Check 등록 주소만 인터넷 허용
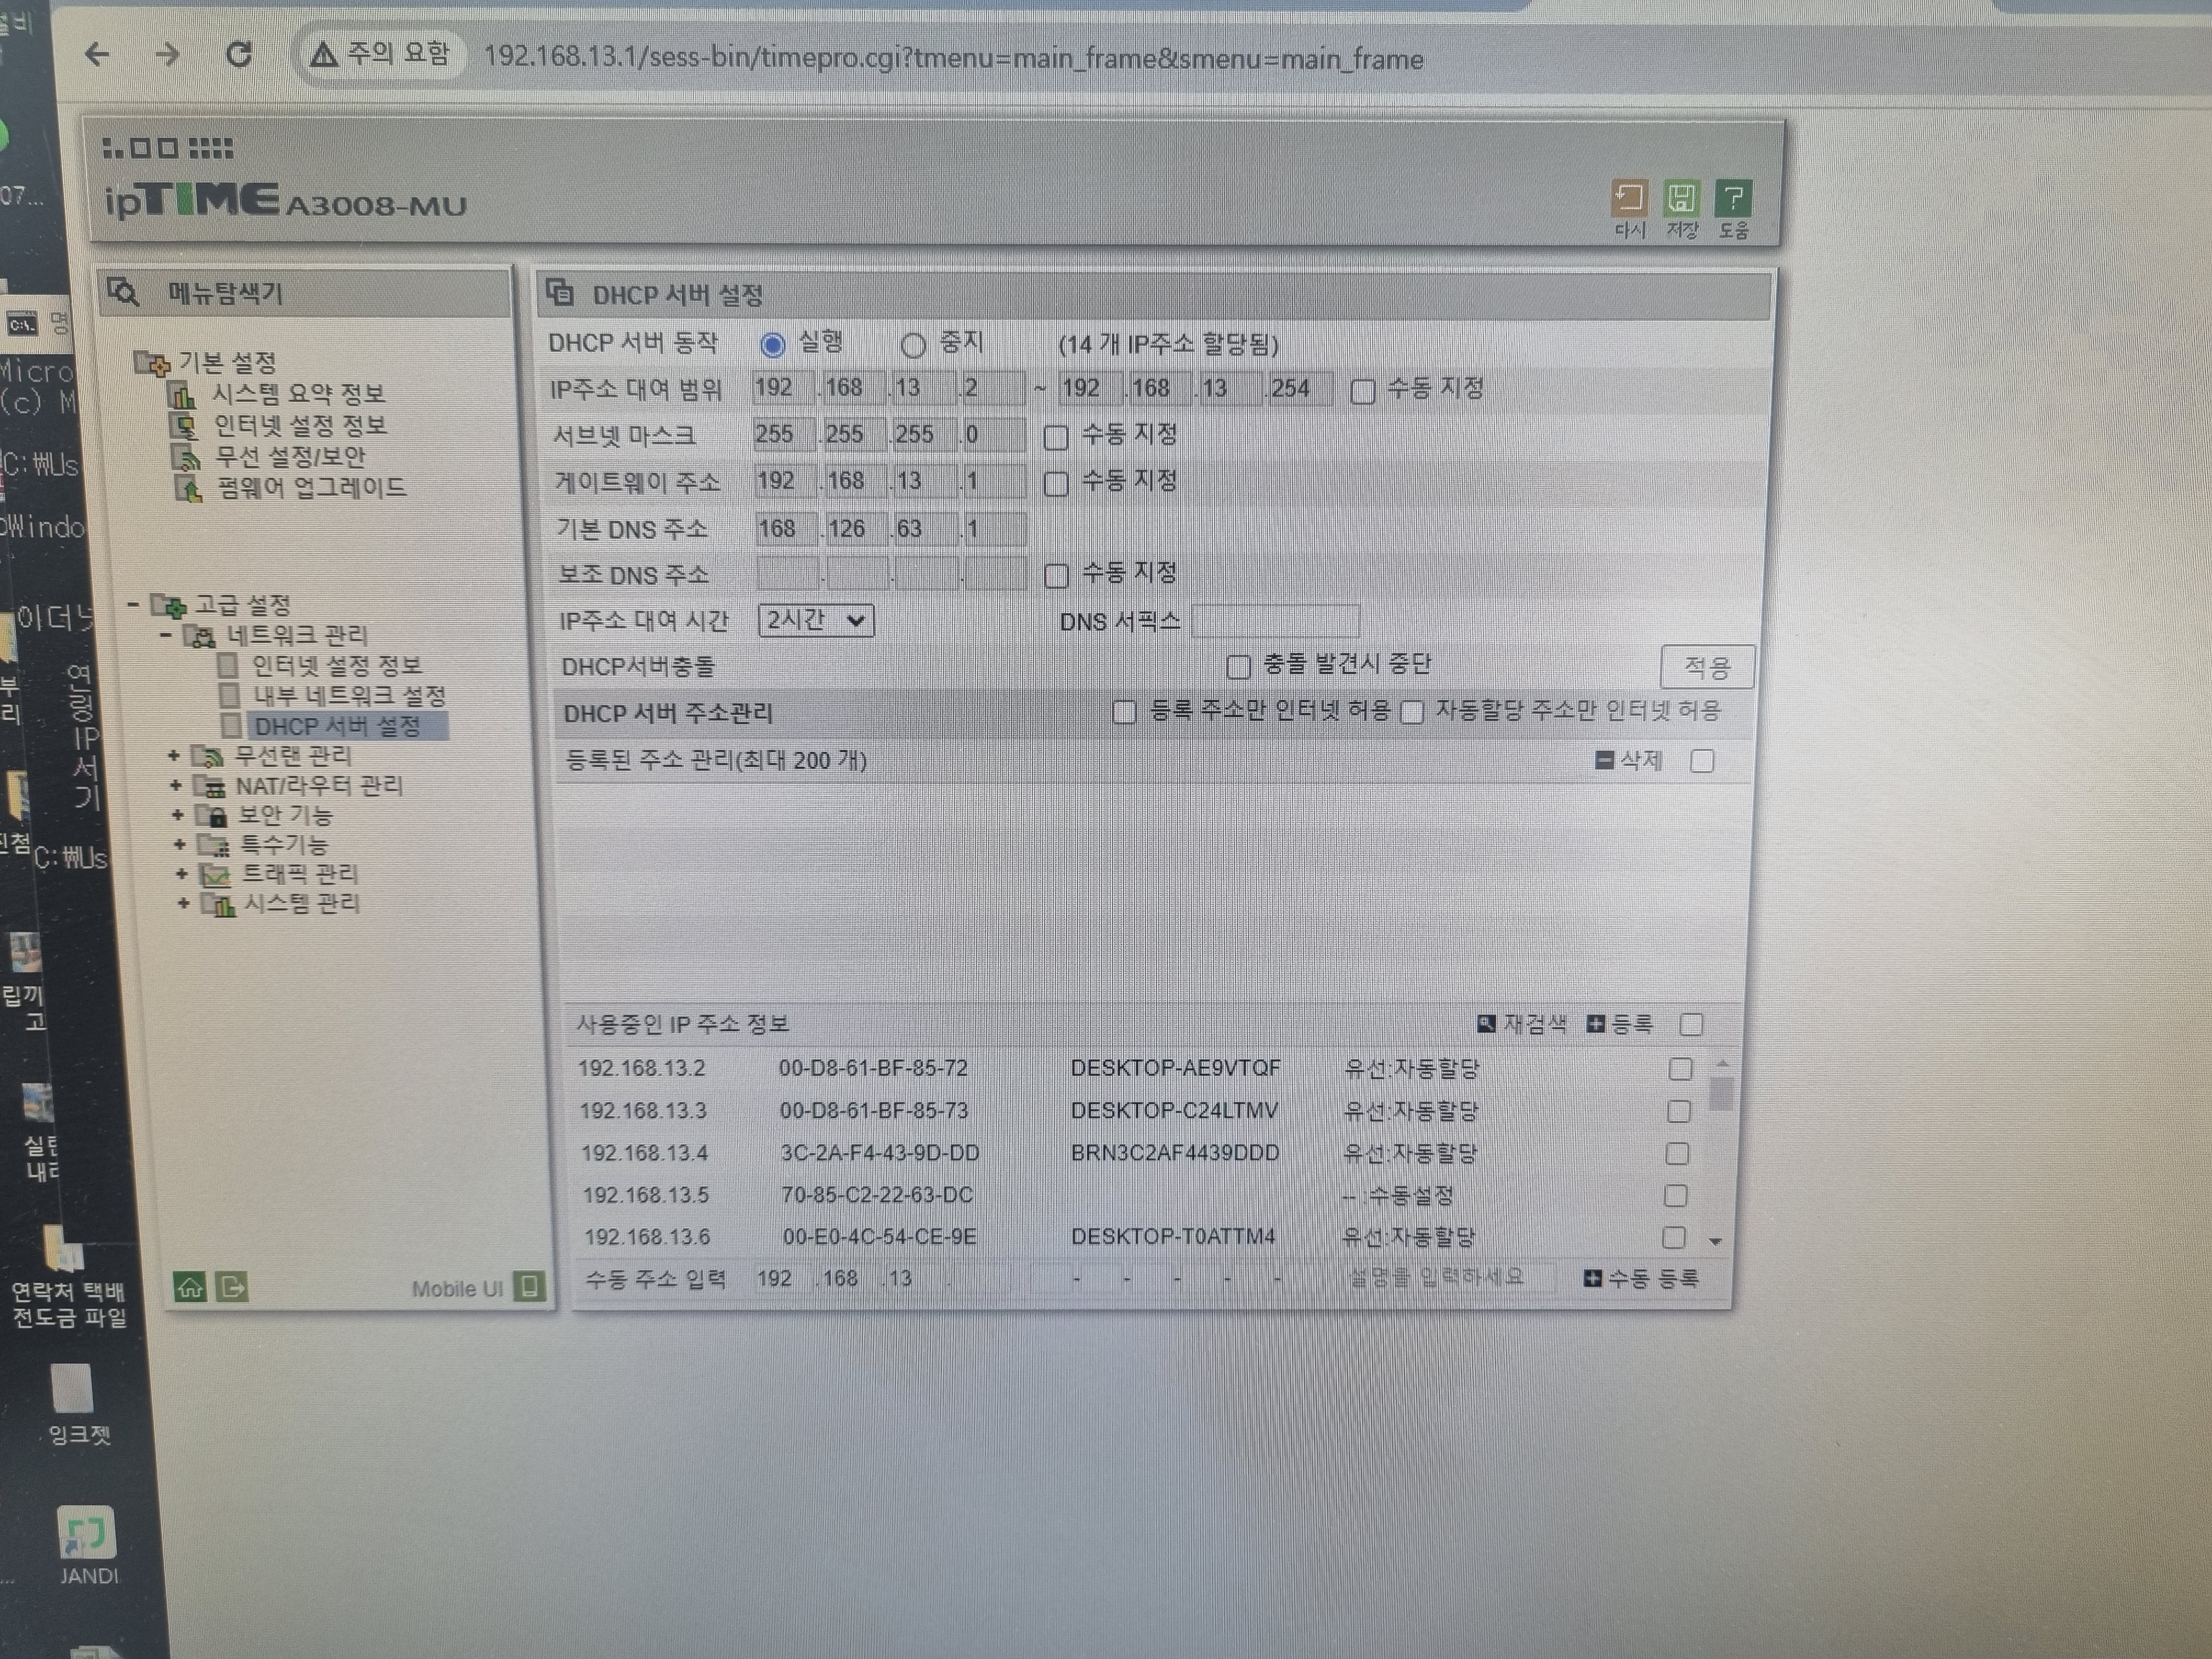 (x=1124, y=712)
